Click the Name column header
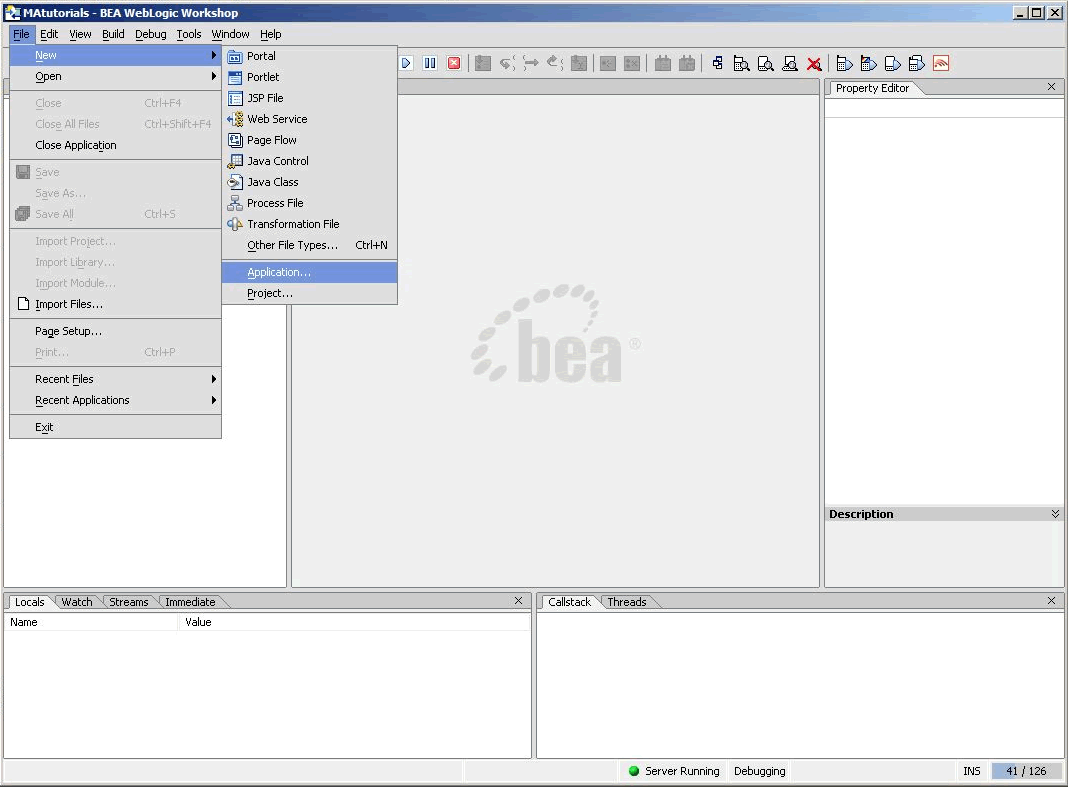The image size is (1068, 787). (91, 622)
